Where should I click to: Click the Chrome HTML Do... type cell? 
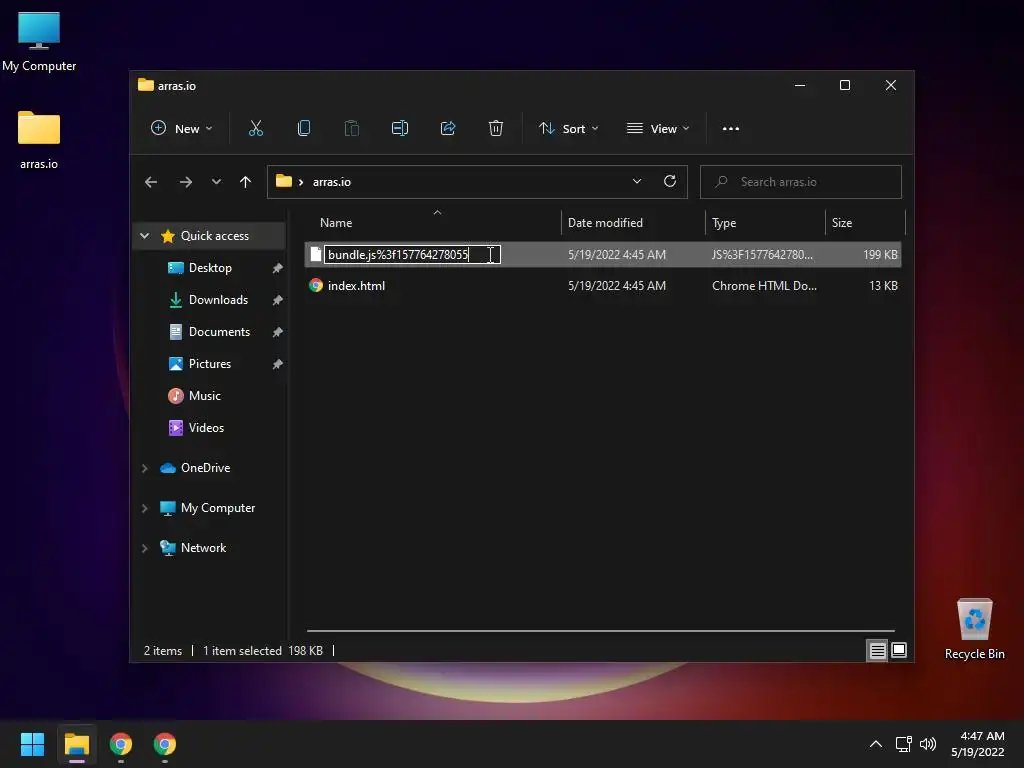764,285
